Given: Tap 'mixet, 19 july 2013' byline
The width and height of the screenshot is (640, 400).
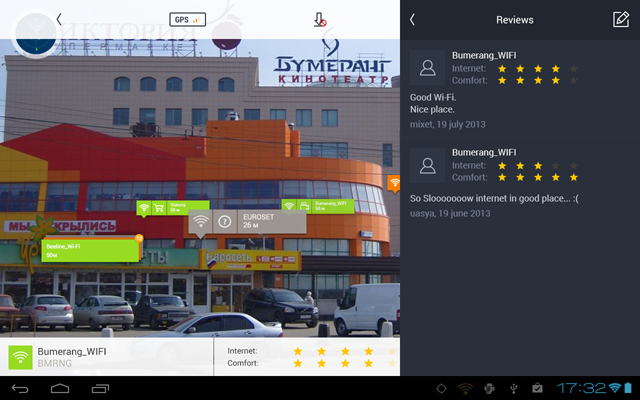Looking at the screenshot, I should [x=448, y=124].
